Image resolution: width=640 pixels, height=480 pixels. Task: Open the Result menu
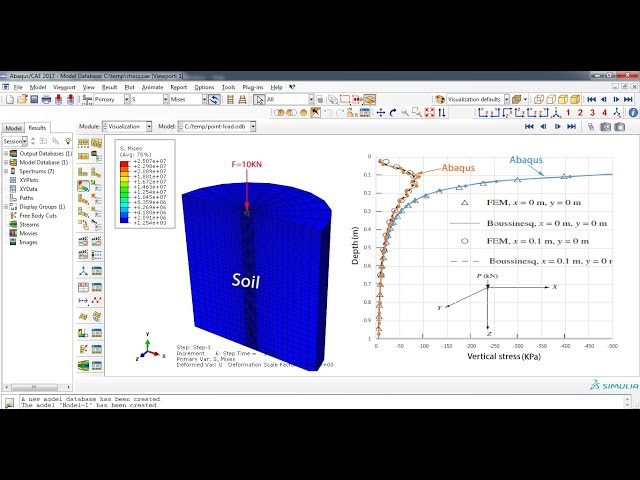[109, 87]
